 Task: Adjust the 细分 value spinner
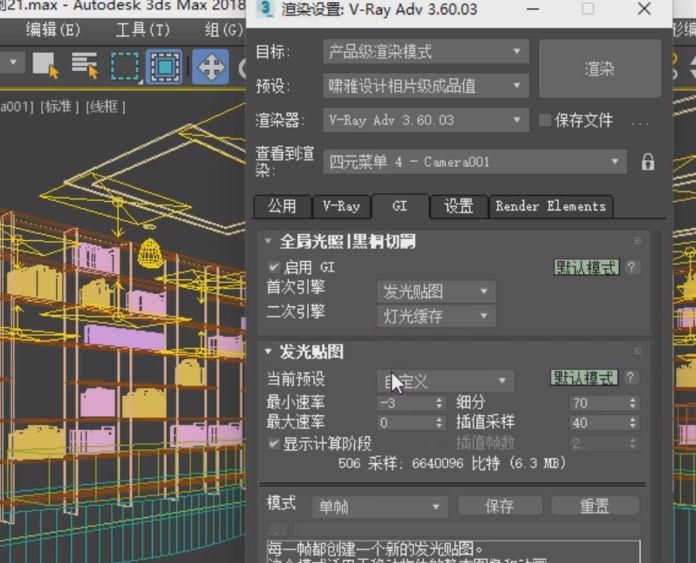(633, 403)
